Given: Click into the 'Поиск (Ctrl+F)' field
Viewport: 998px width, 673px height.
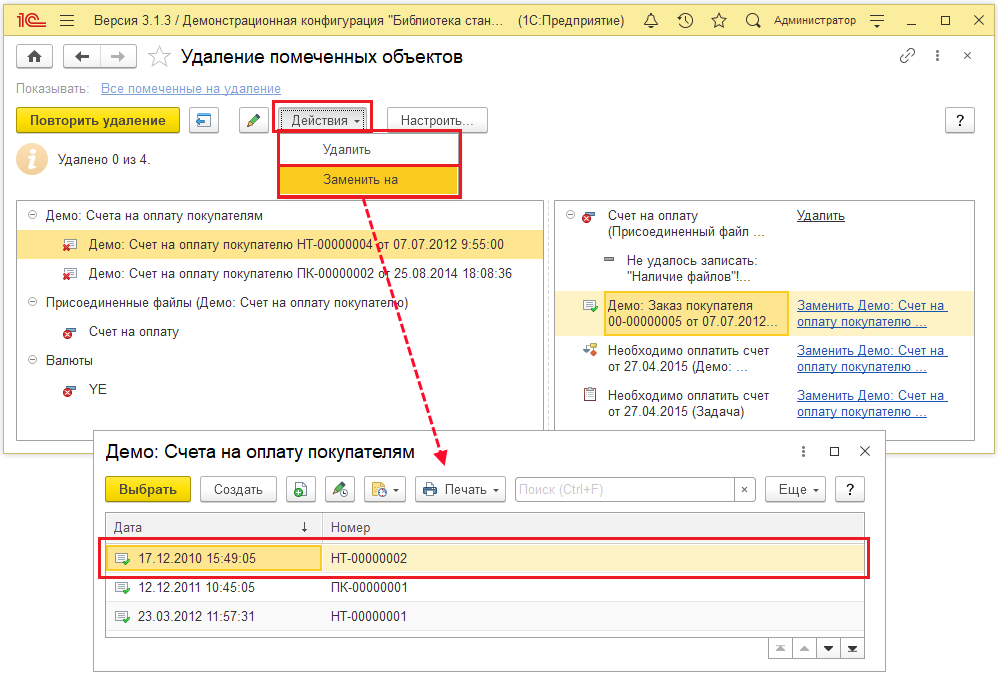Looking at the screenshot, I should click(624, 490).
